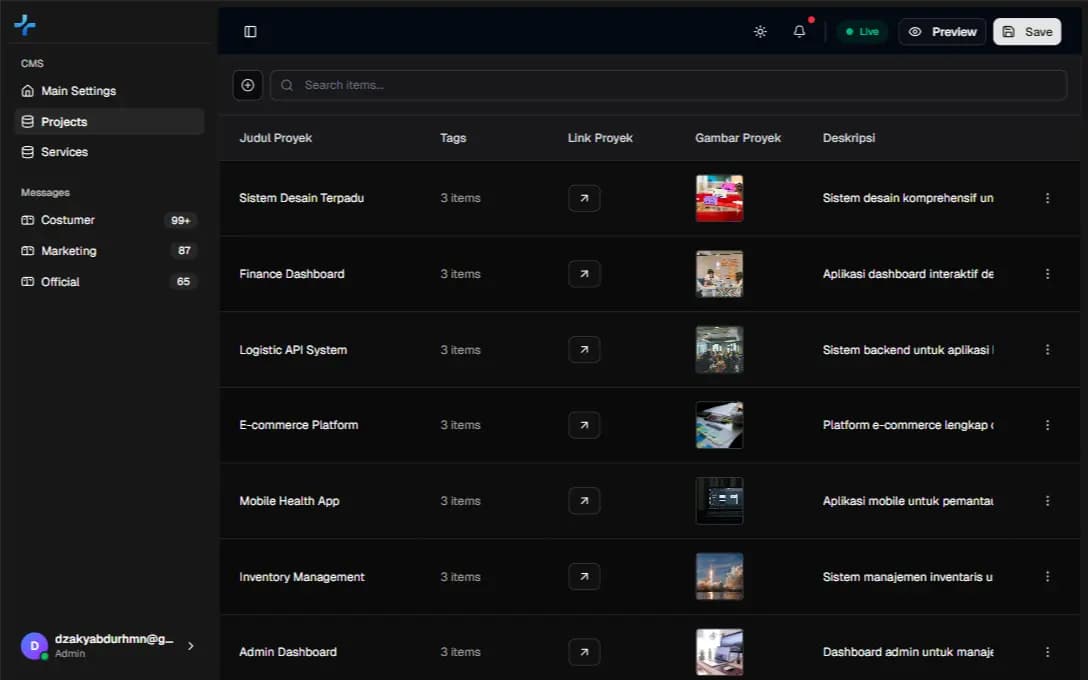Click Deskripsi column header
This screenshot has height=680, width=1088.
pyautogui.click(x=849, y=138)
